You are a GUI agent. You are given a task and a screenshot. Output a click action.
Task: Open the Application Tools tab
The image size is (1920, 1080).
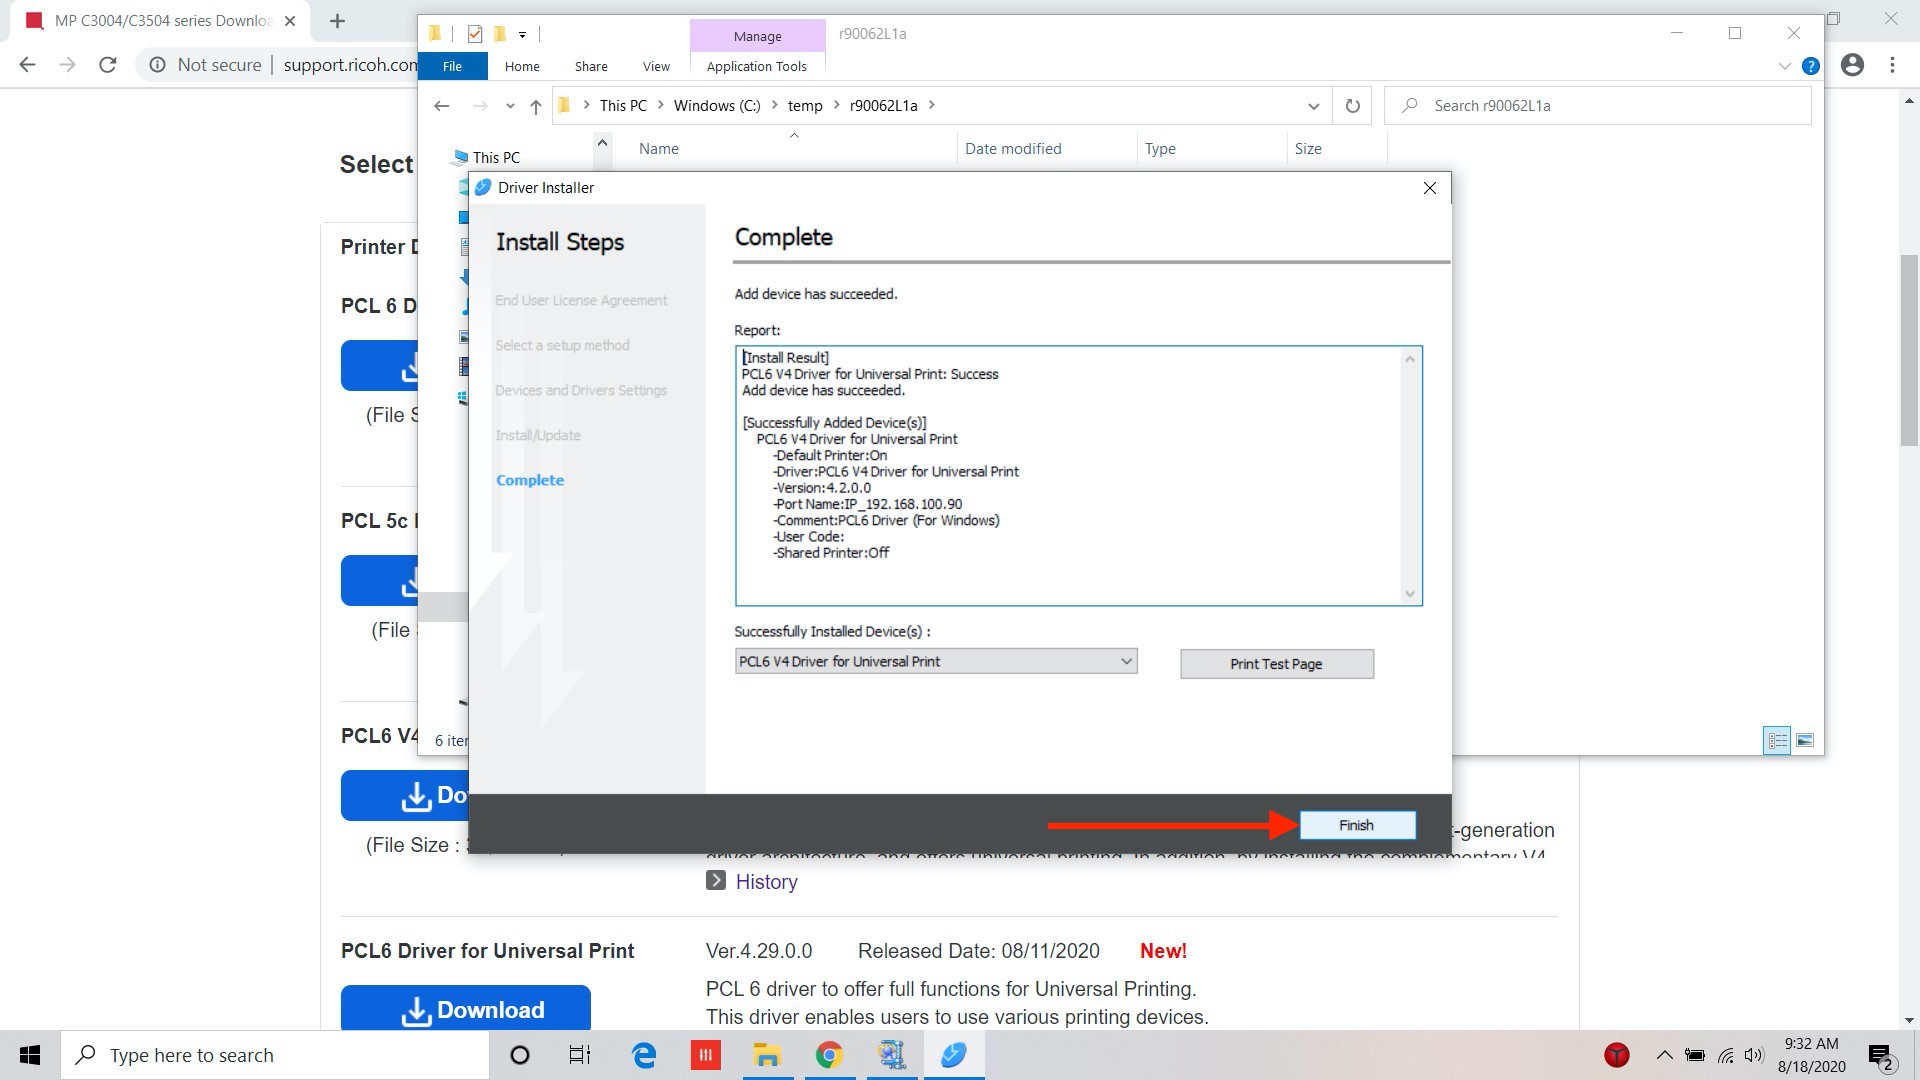pos(757,66)
